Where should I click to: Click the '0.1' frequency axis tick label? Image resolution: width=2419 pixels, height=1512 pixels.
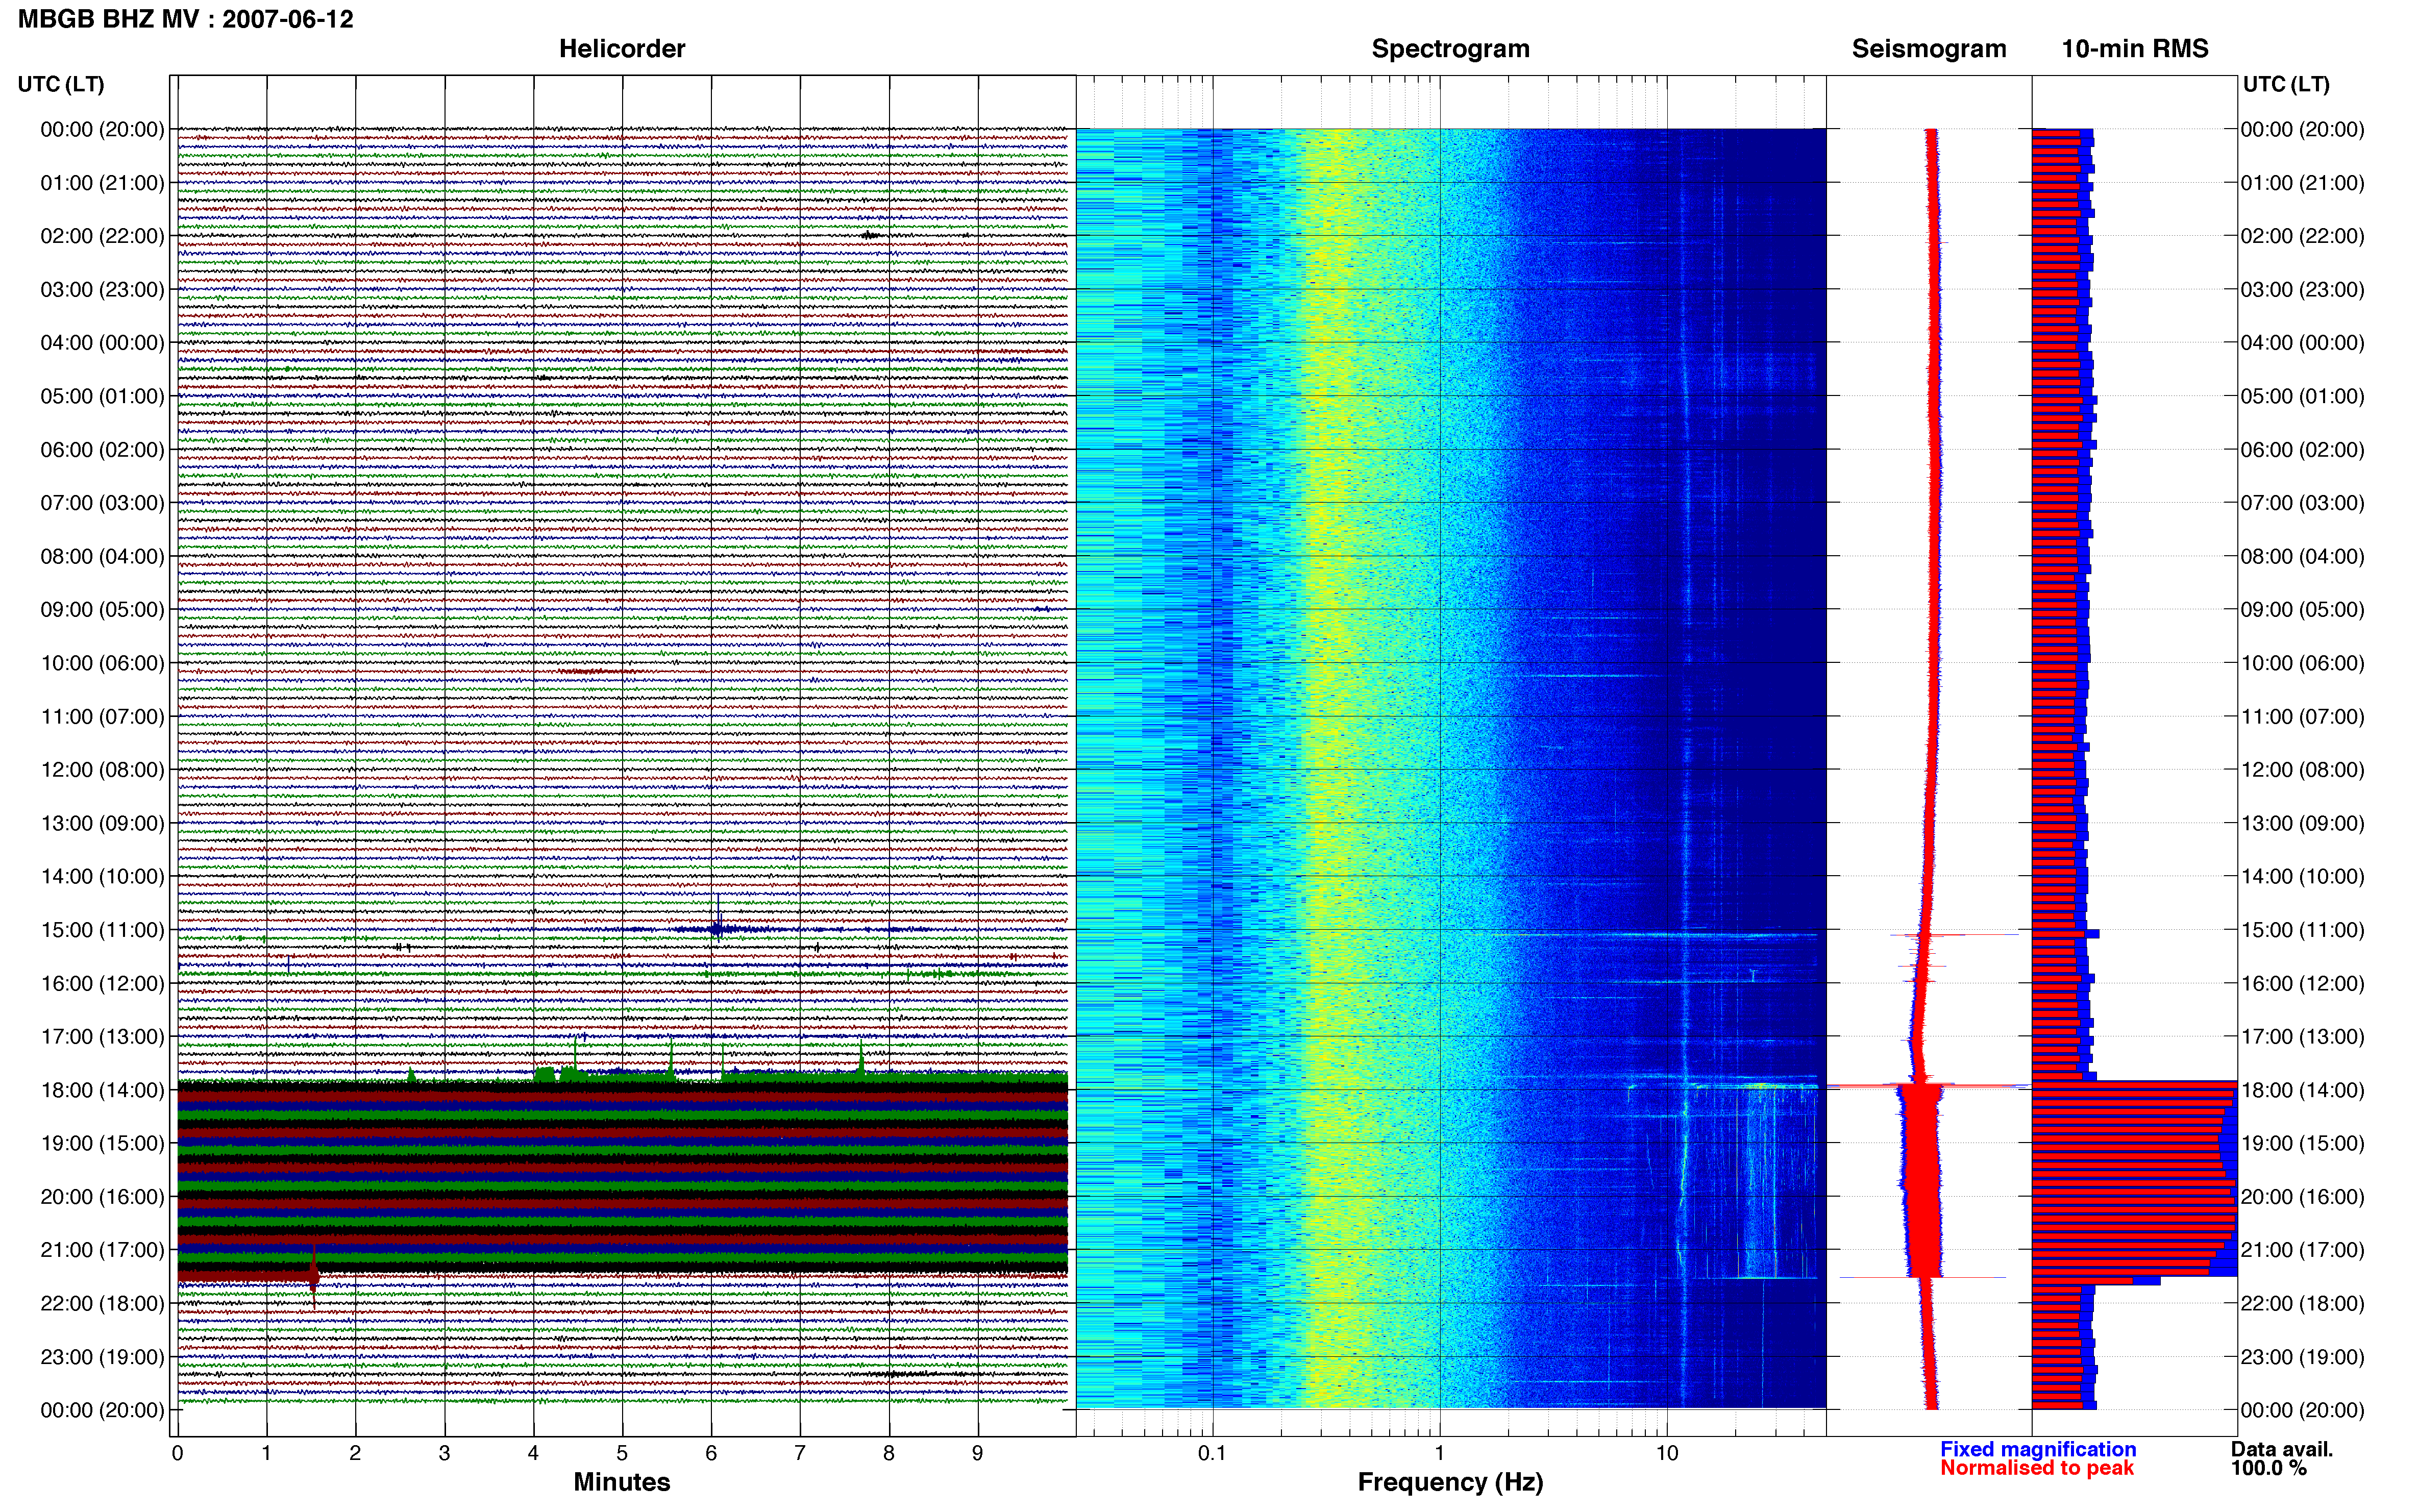click(x=1212, y=1453)
